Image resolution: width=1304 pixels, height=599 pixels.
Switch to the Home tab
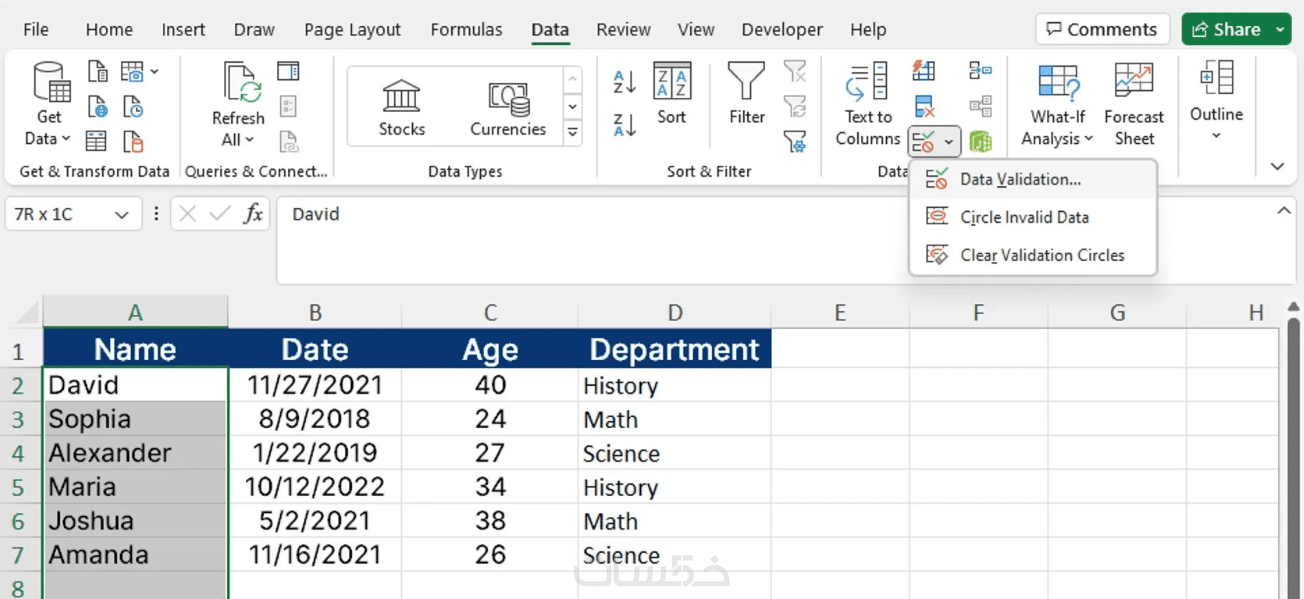tap(109, 29)
